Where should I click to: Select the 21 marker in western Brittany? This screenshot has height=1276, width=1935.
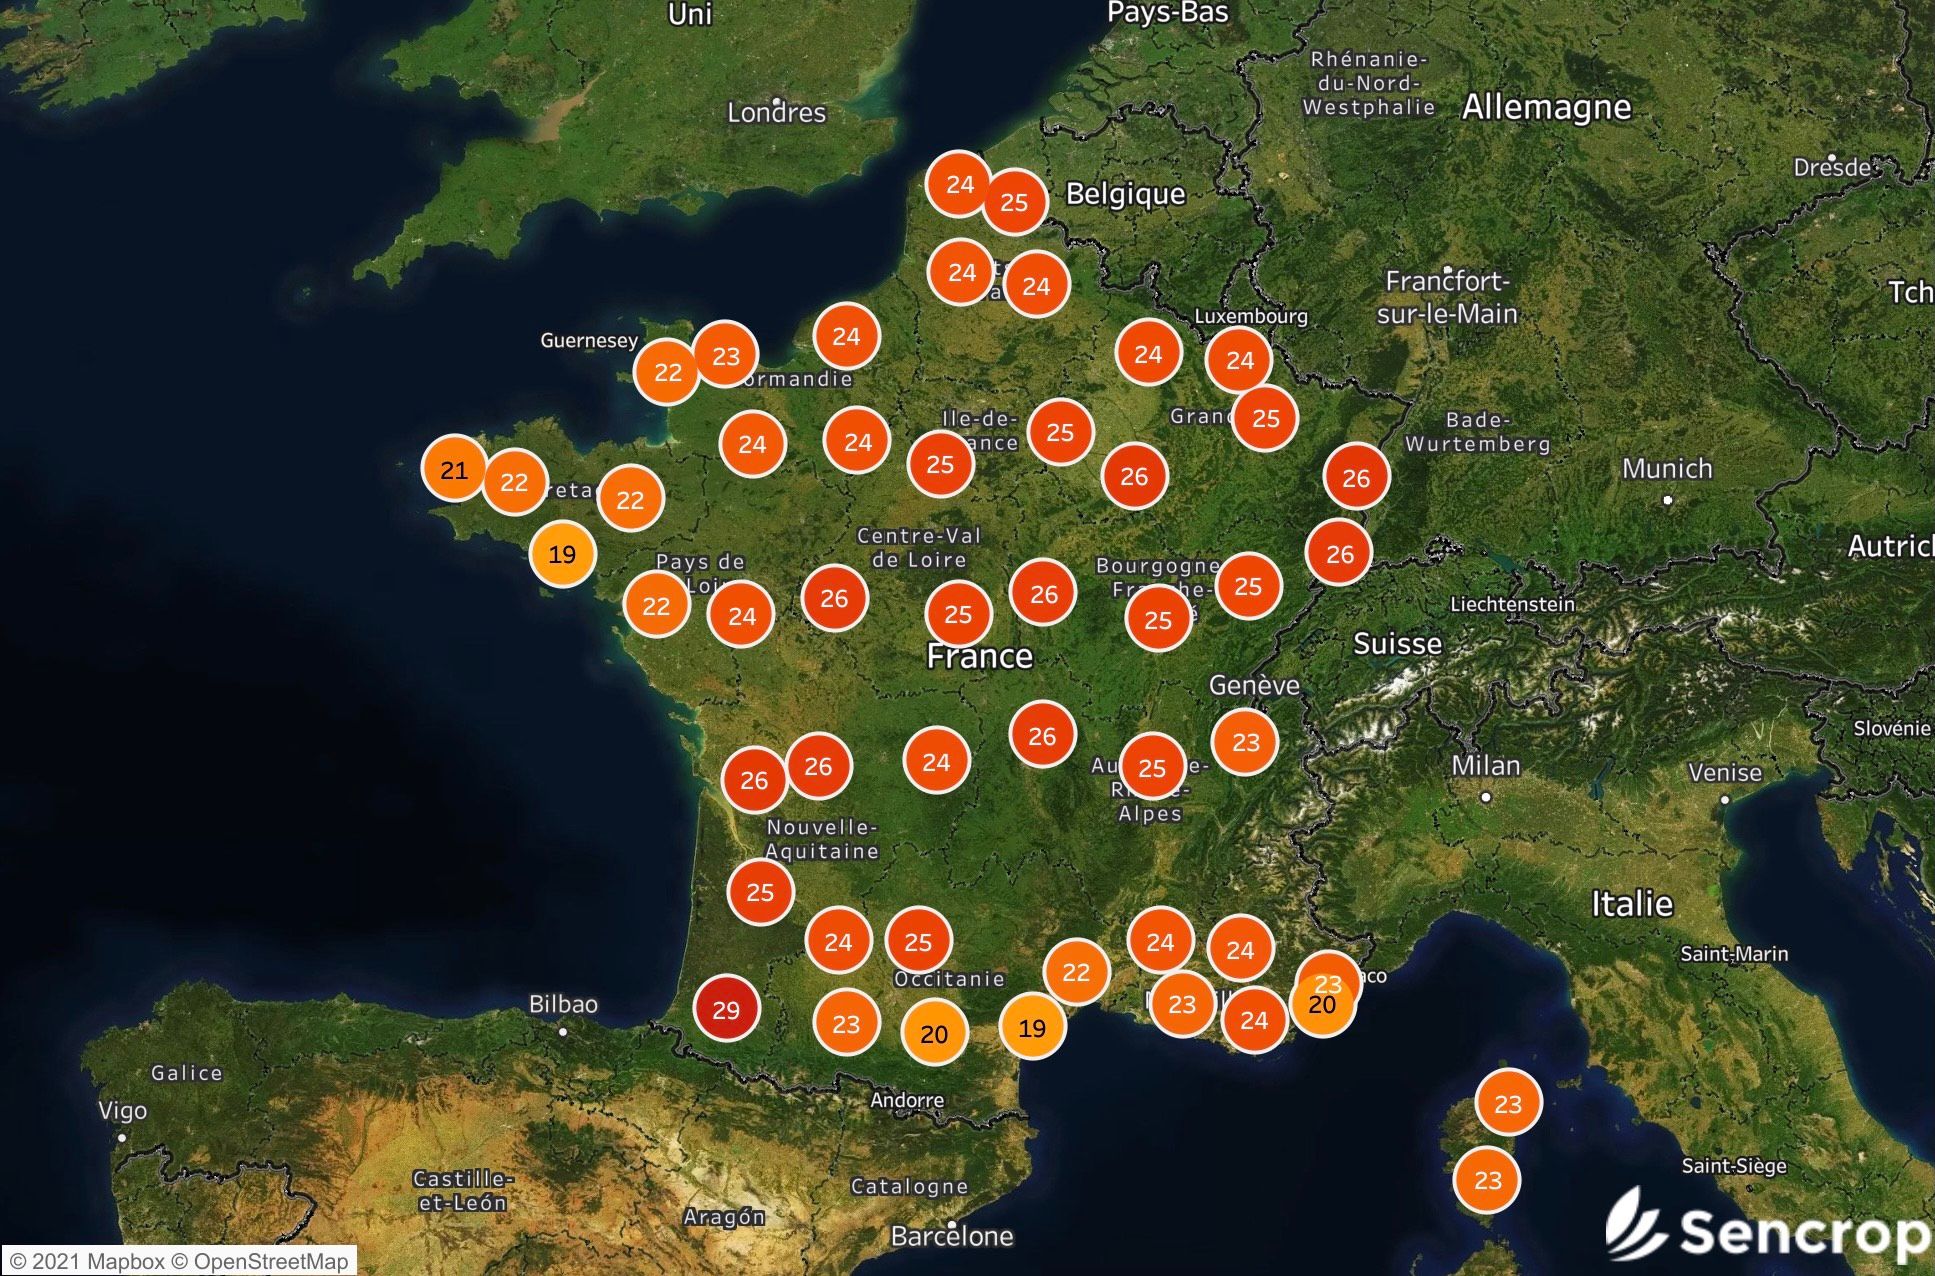tap(454, 470)
